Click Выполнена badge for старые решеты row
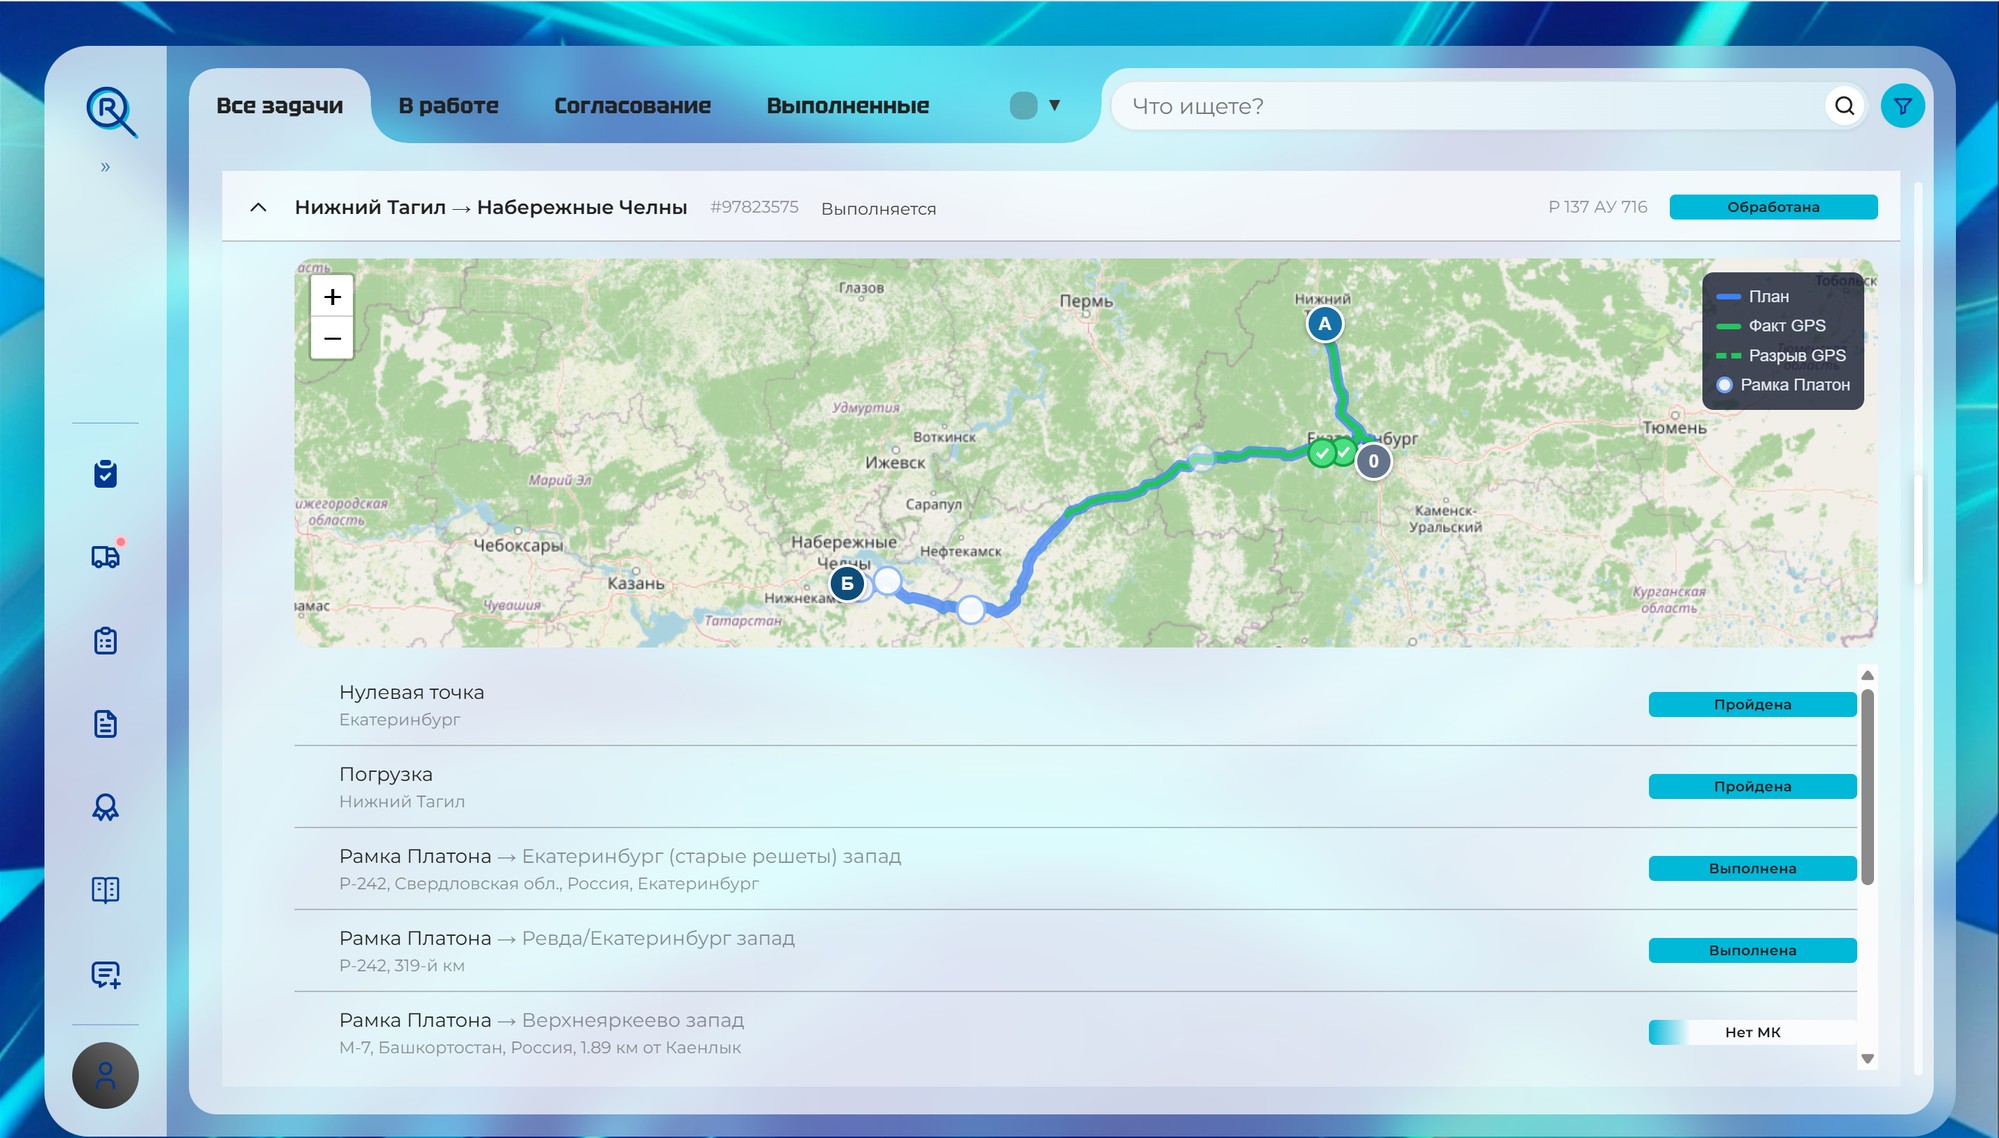Image resolution: width=1999 pixels, height=1138 pixels. tap(1752, 869)
